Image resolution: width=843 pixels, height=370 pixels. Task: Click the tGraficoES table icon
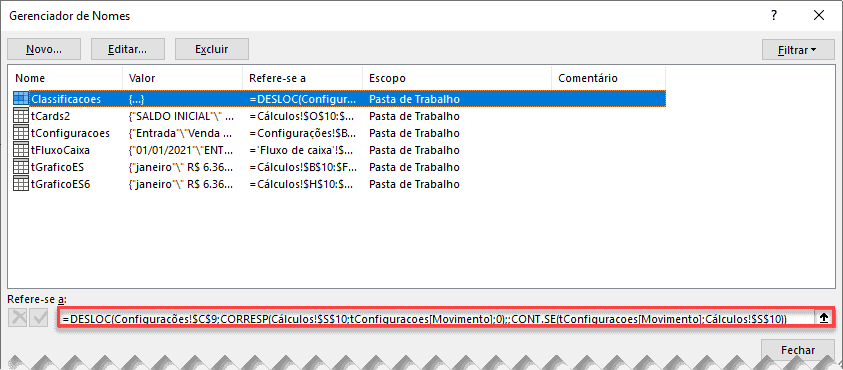[x=20, y=167]
